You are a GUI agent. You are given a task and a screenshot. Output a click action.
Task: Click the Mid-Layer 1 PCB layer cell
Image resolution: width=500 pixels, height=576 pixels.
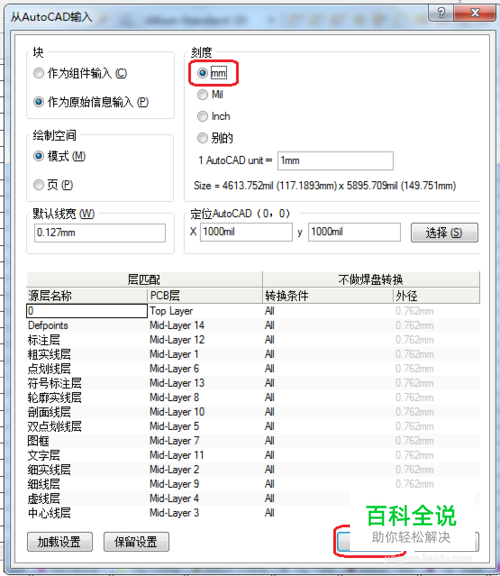[x=205, y=354]
